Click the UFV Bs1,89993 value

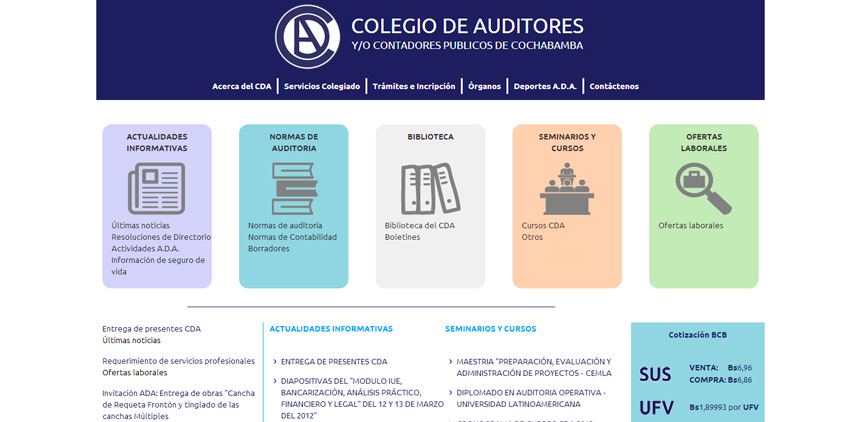point(724,407)
